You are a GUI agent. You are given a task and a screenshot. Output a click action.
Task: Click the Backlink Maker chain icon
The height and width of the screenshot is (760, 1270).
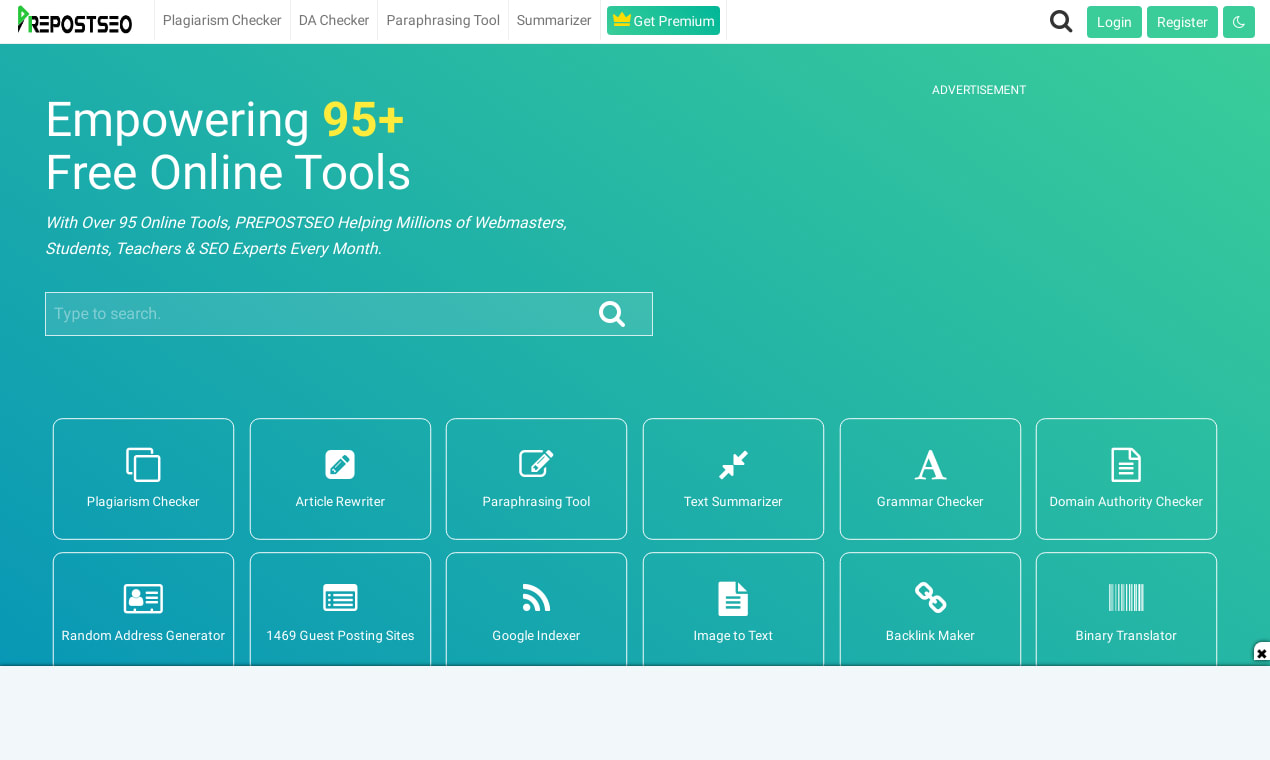point(930,598)
